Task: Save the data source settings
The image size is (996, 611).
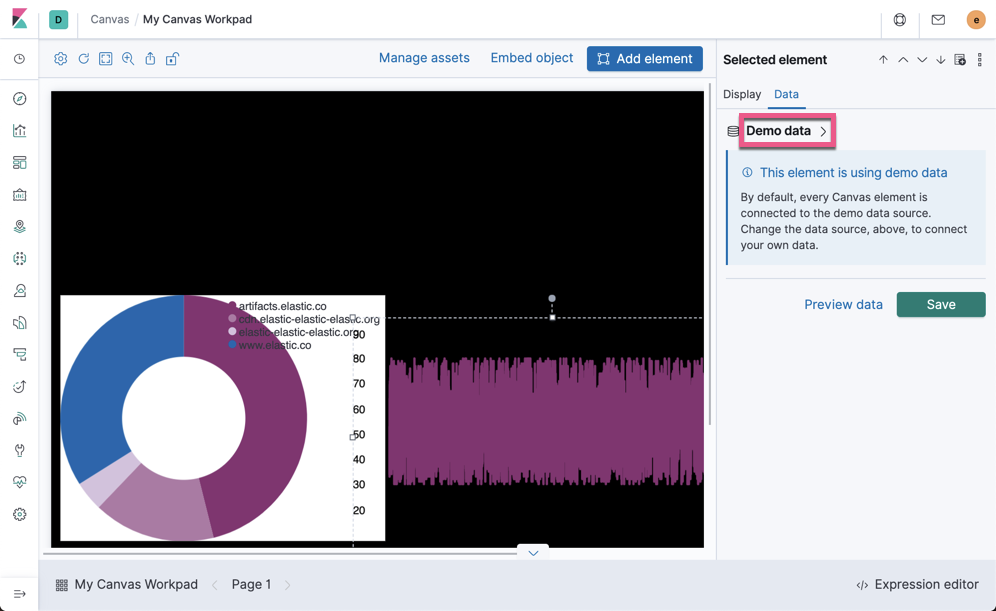Action: 940,304
